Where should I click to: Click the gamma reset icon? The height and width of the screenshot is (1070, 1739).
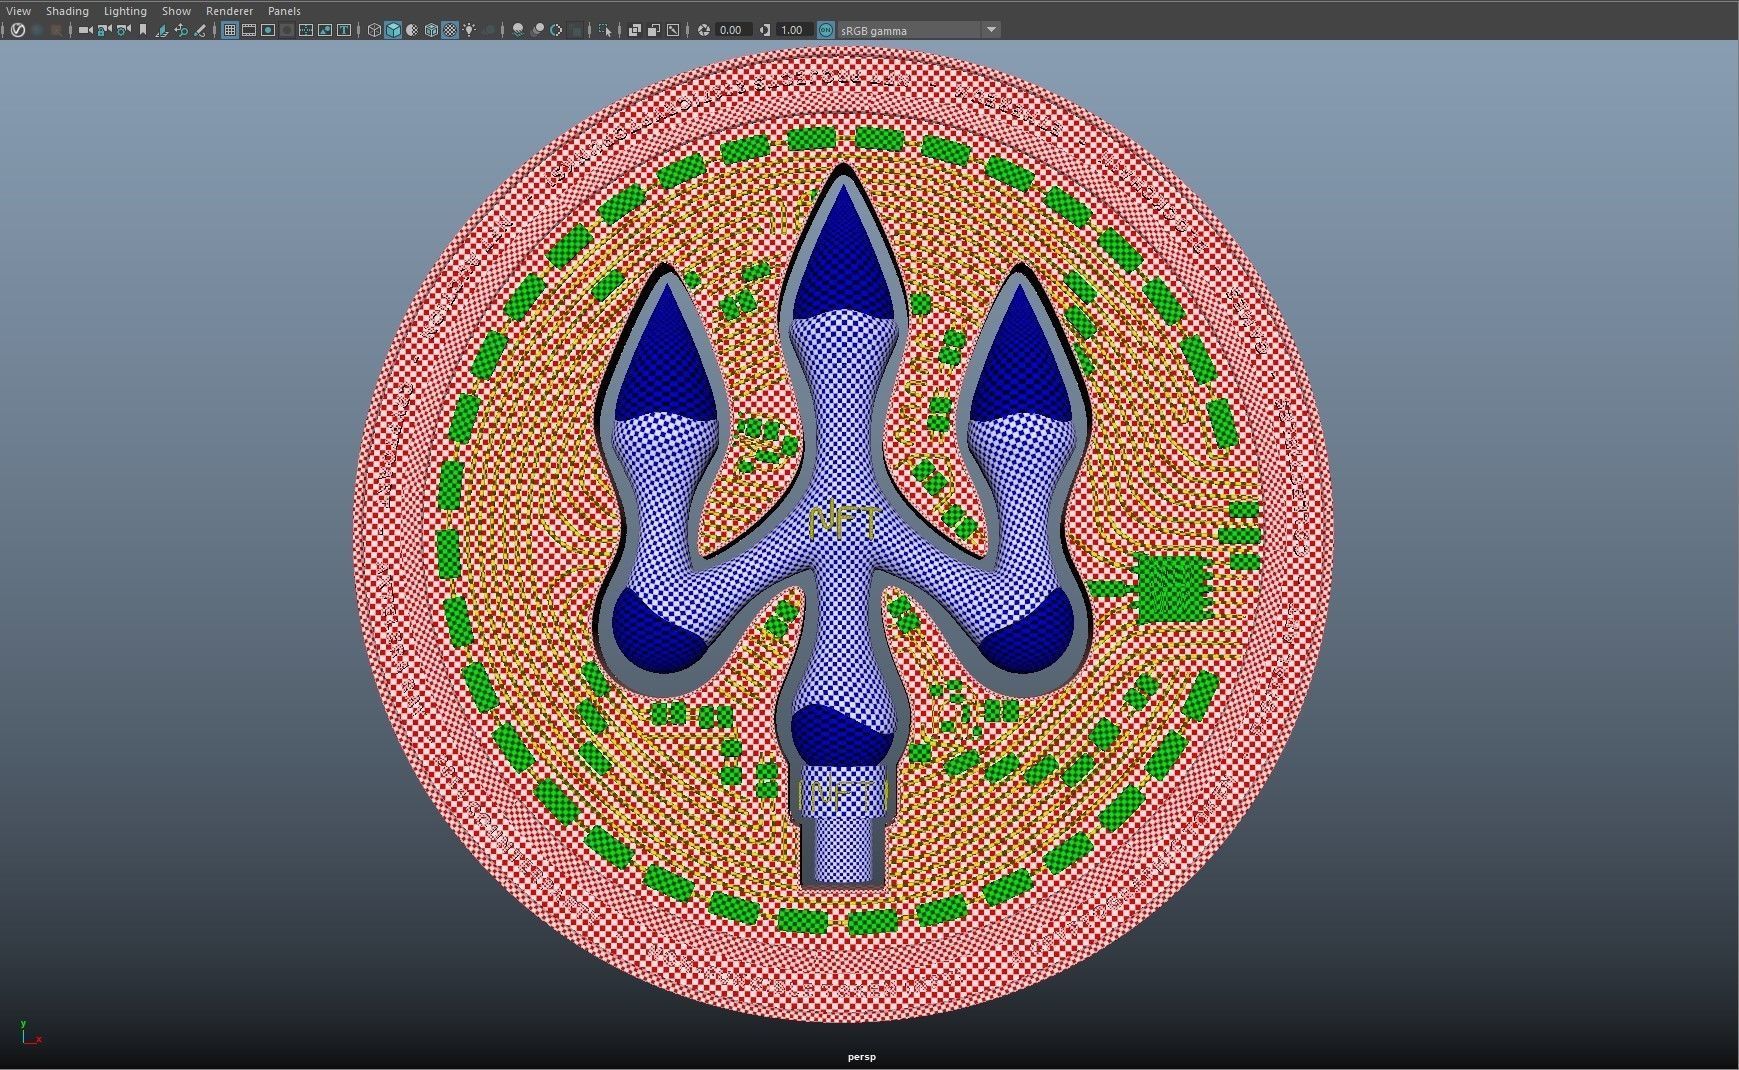tap(765, 30)
